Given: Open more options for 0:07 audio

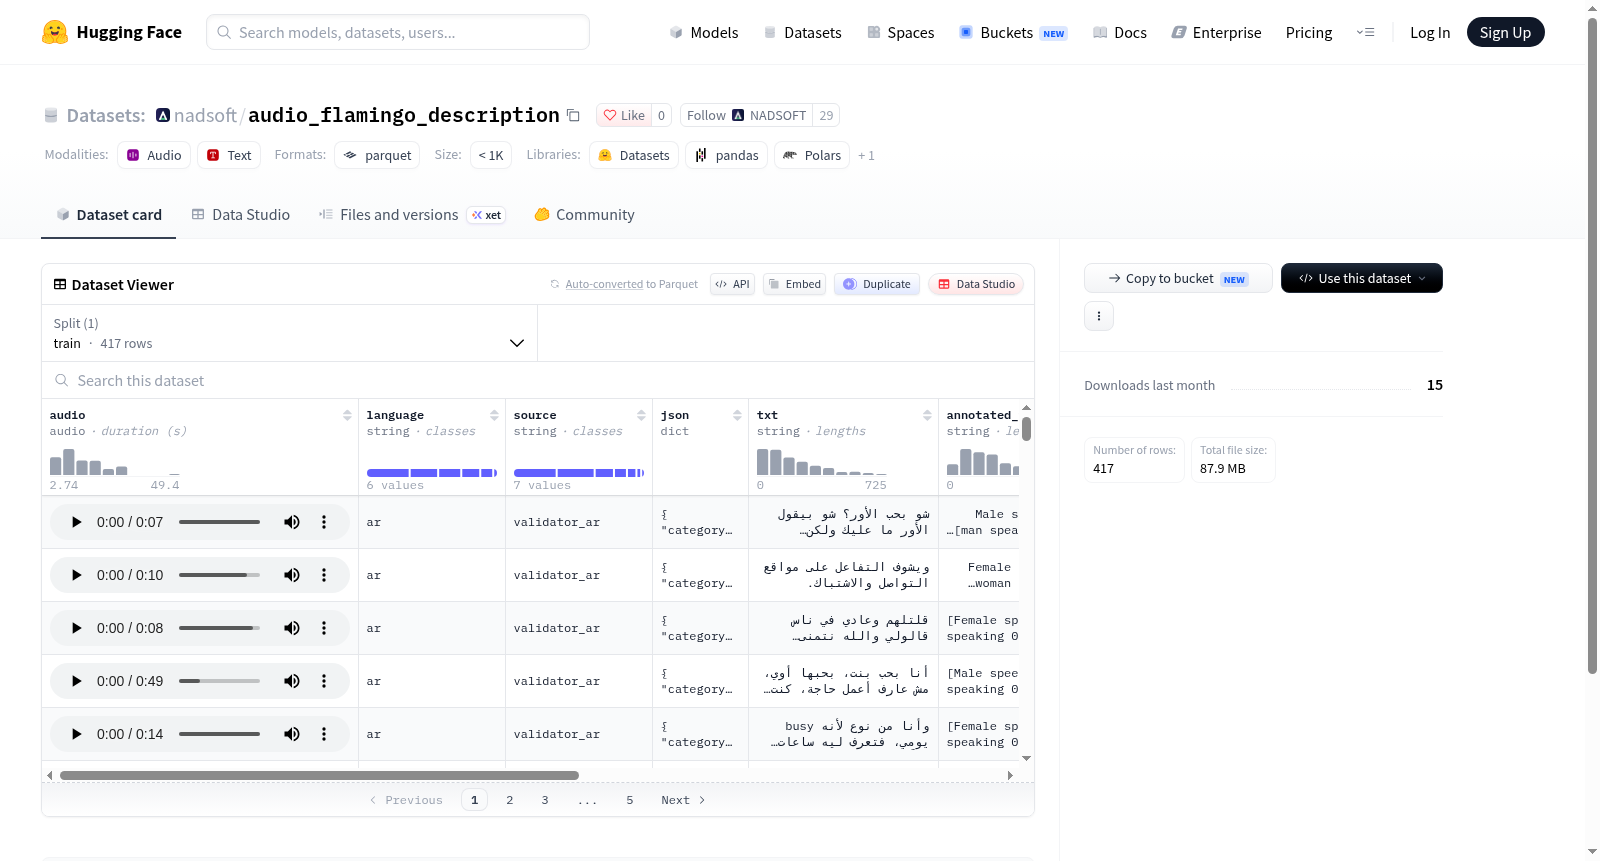Looking at the screenshot, I should click(x=324, y=522).
